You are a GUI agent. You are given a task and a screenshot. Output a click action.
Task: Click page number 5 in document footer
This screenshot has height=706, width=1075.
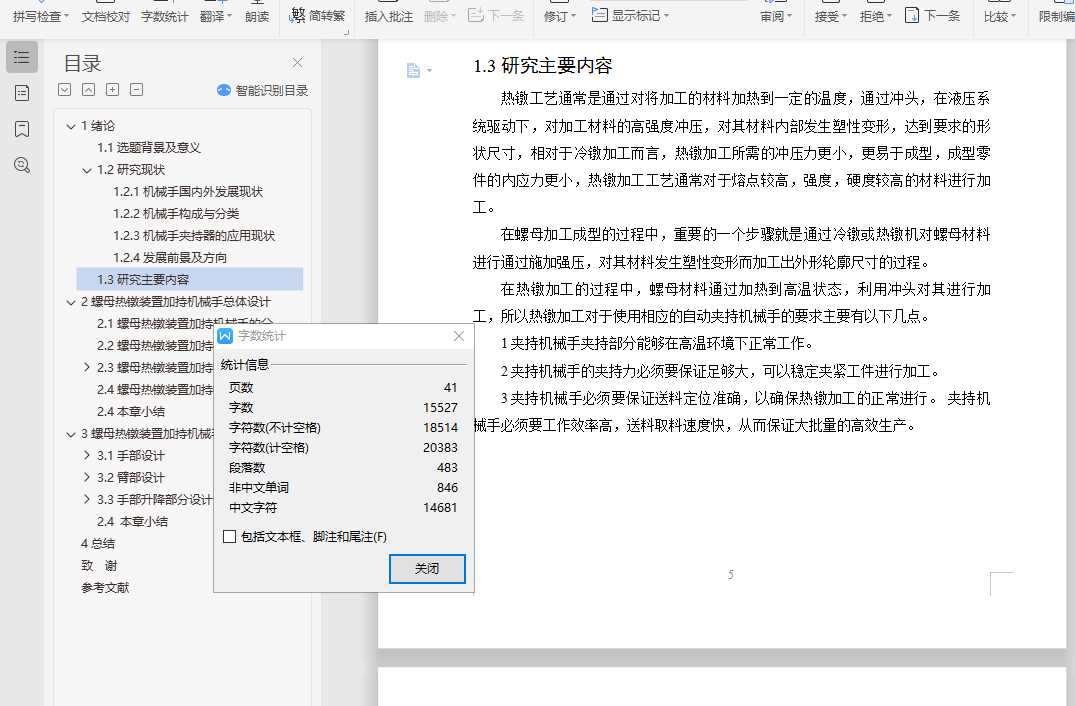tap(731, 574)
